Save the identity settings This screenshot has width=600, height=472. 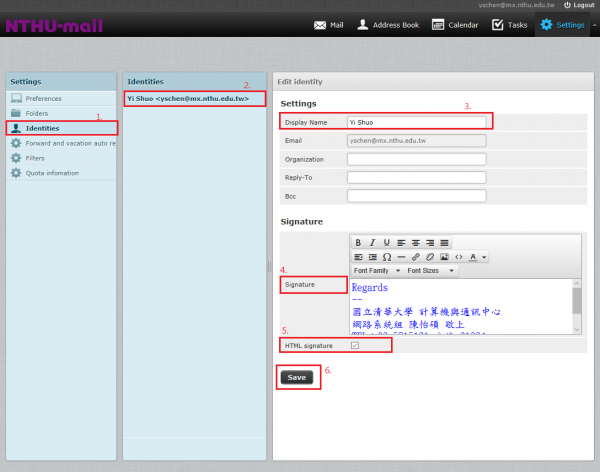point(296,377)
